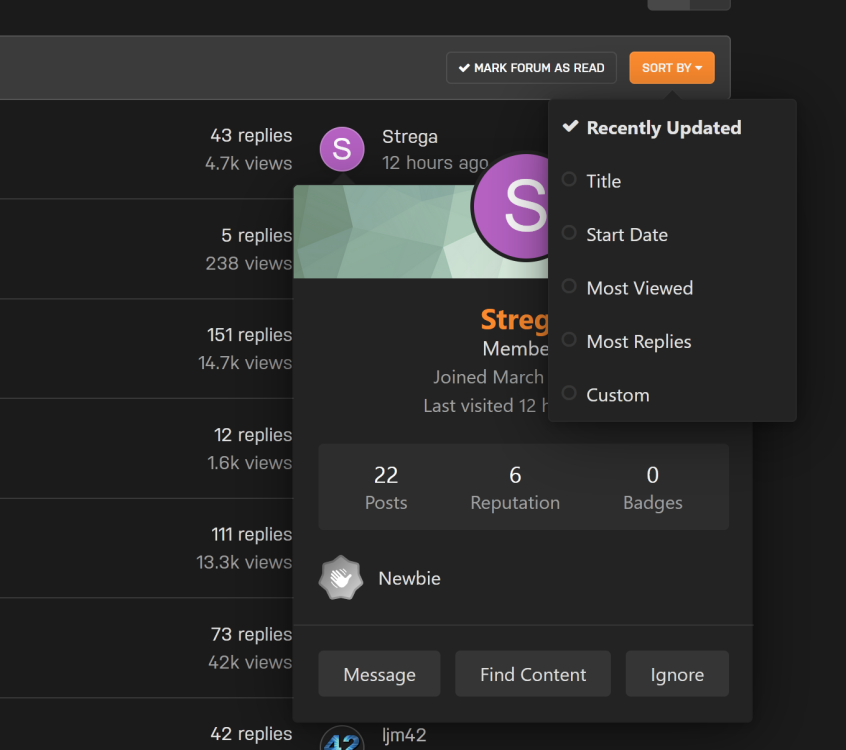The width and height of the screenshot is (846, 750).
Task: Click Strega's small purple S avatar
Action: point(342,149)
